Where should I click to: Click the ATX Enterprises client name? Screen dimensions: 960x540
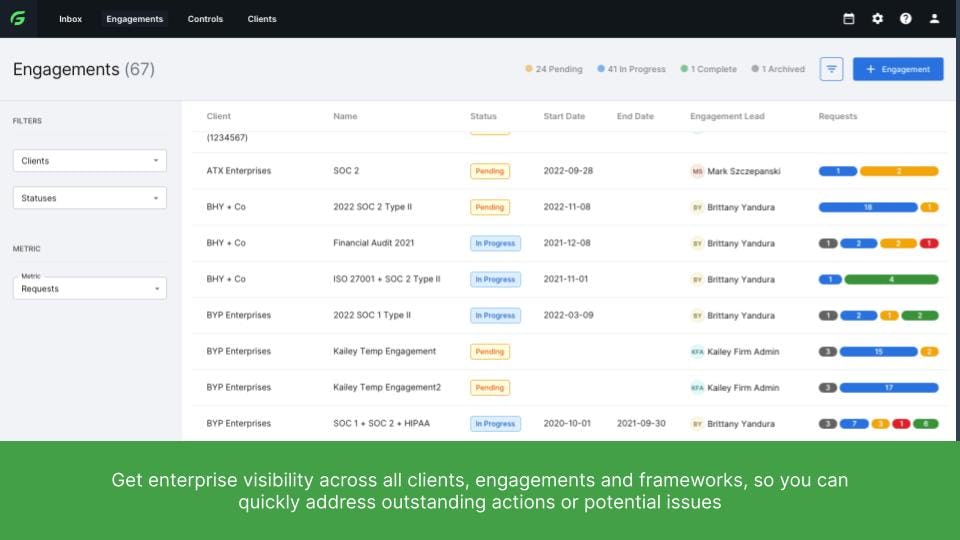[x=239, y=171]
